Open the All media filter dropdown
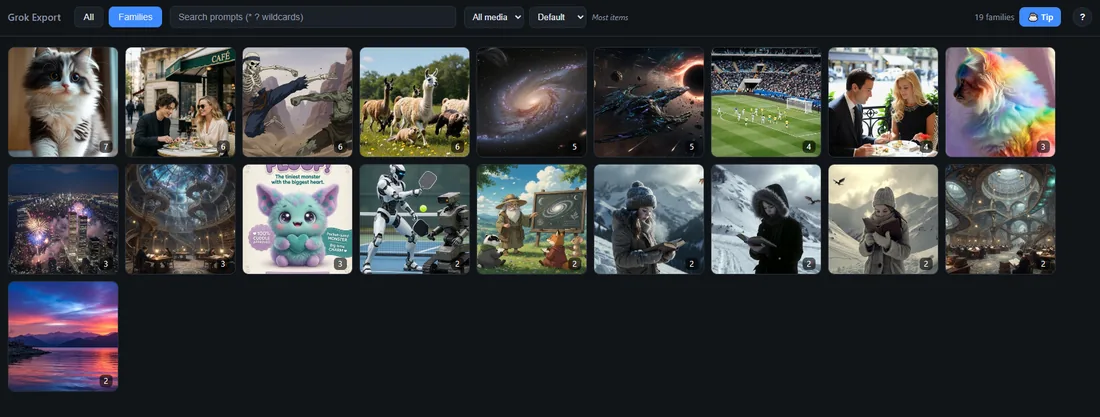This screenshot has height=417, width=1100. pyautogui.click(x=494, y=17)
